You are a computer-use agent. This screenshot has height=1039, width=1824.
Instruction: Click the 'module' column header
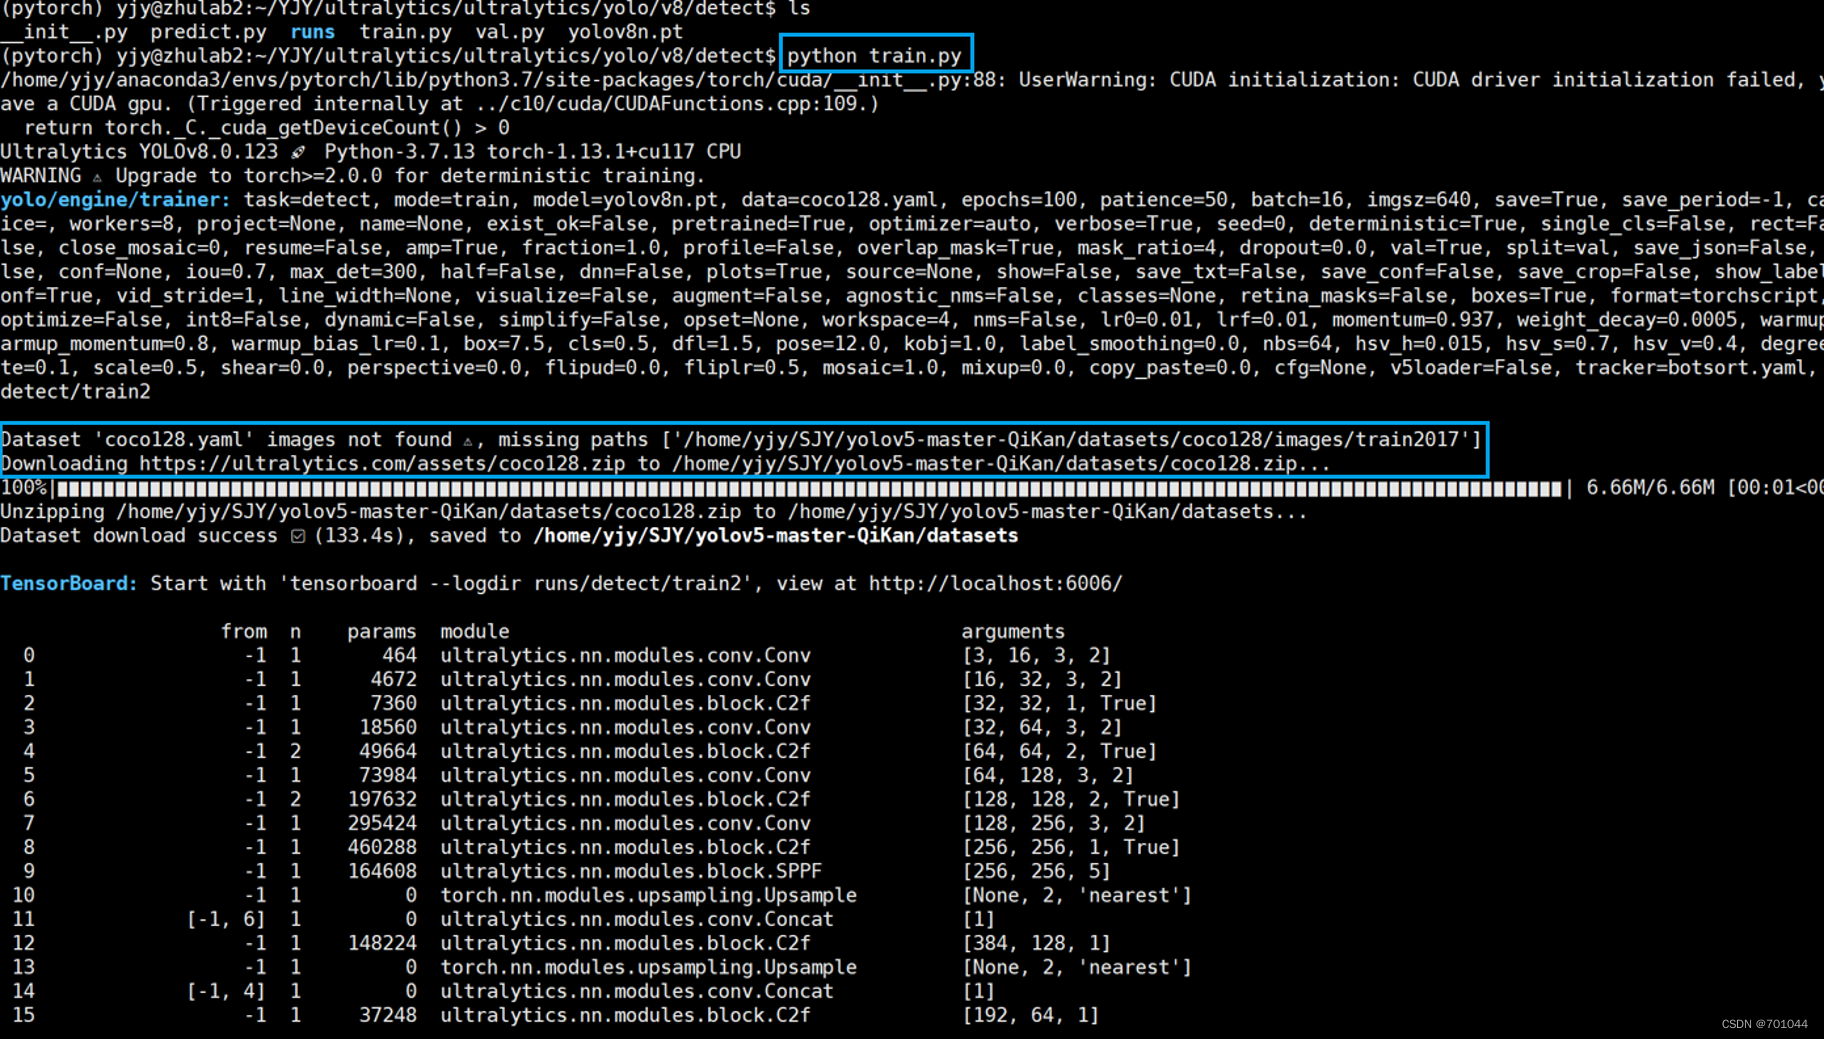(474, 632)
